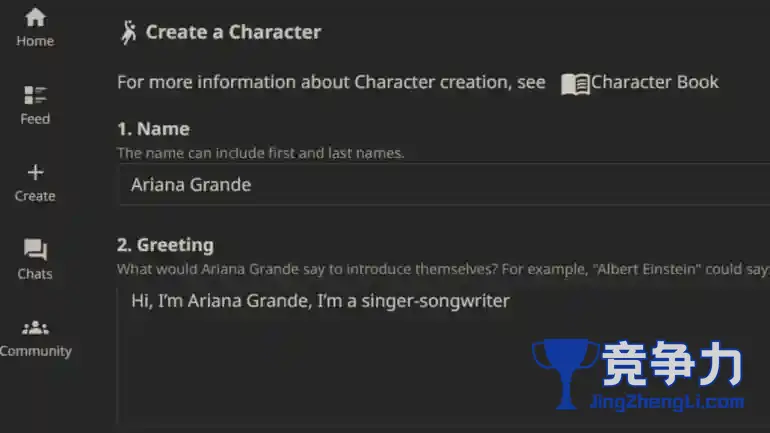Open the Character Book link
Viewport: 770px width, 433px height.
point(654,82)
